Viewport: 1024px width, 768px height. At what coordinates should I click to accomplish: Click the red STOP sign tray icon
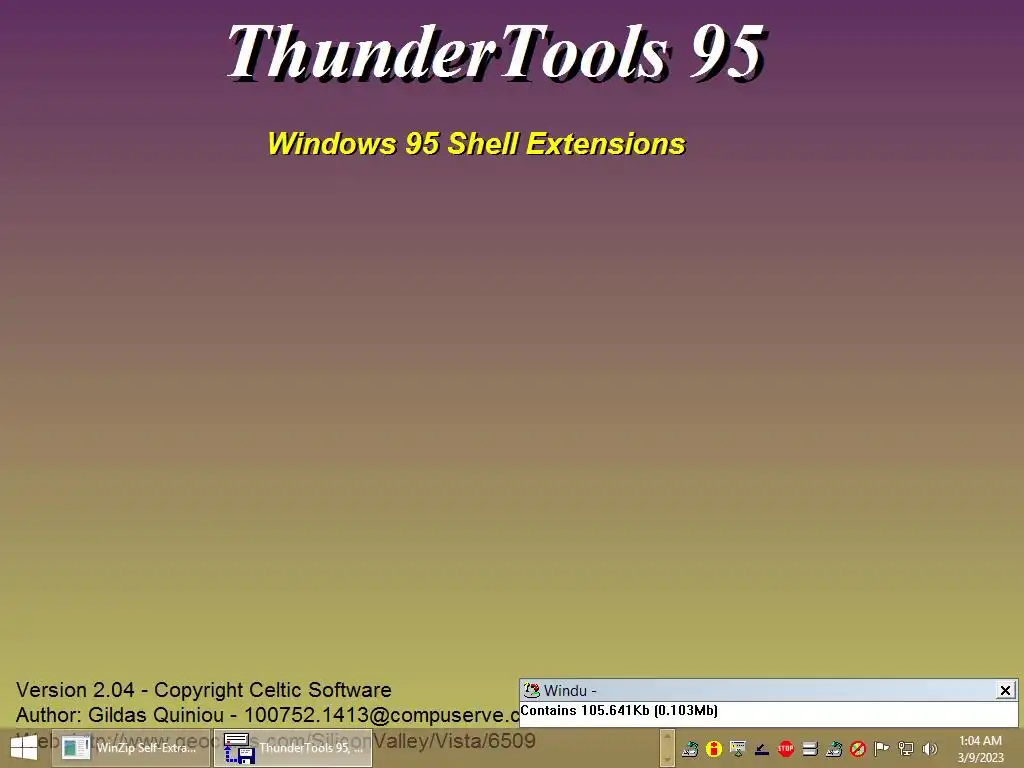tap(786, 749)
